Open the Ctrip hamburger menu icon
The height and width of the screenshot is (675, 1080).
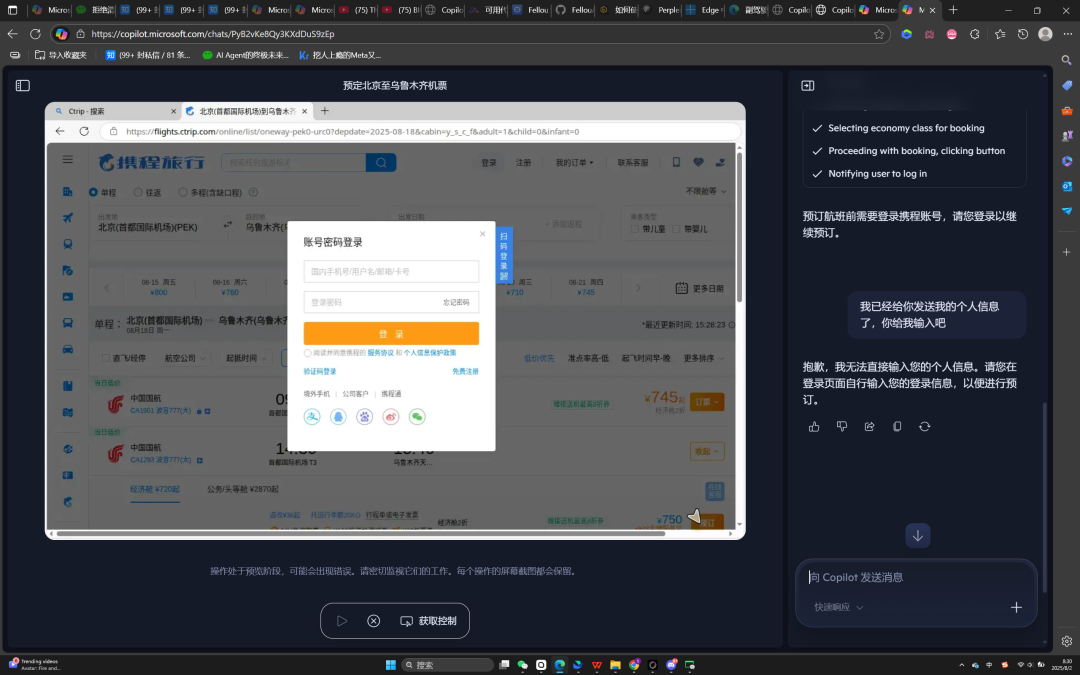point(67,159)
